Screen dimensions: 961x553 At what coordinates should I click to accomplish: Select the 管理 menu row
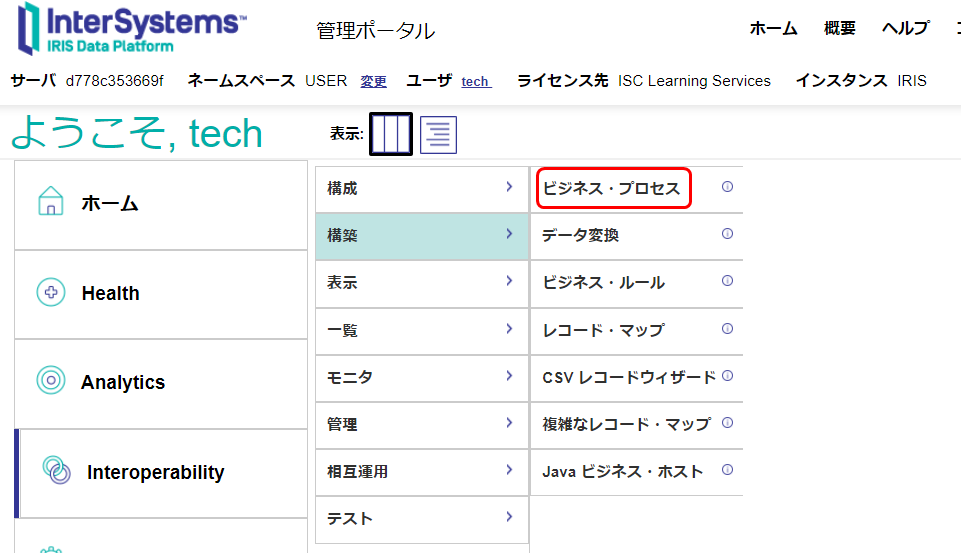[x=421, y=424]
